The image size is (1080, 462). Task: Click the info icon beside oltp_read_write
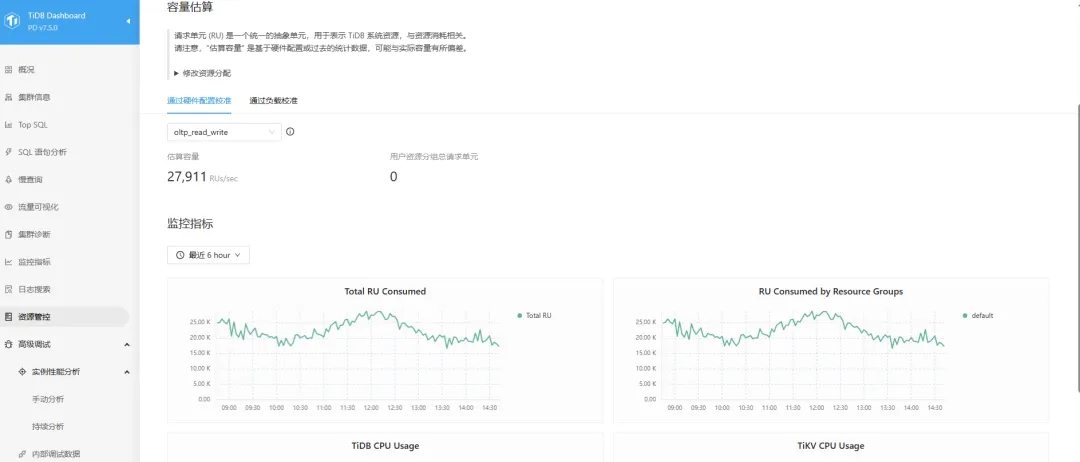(290, 132)
